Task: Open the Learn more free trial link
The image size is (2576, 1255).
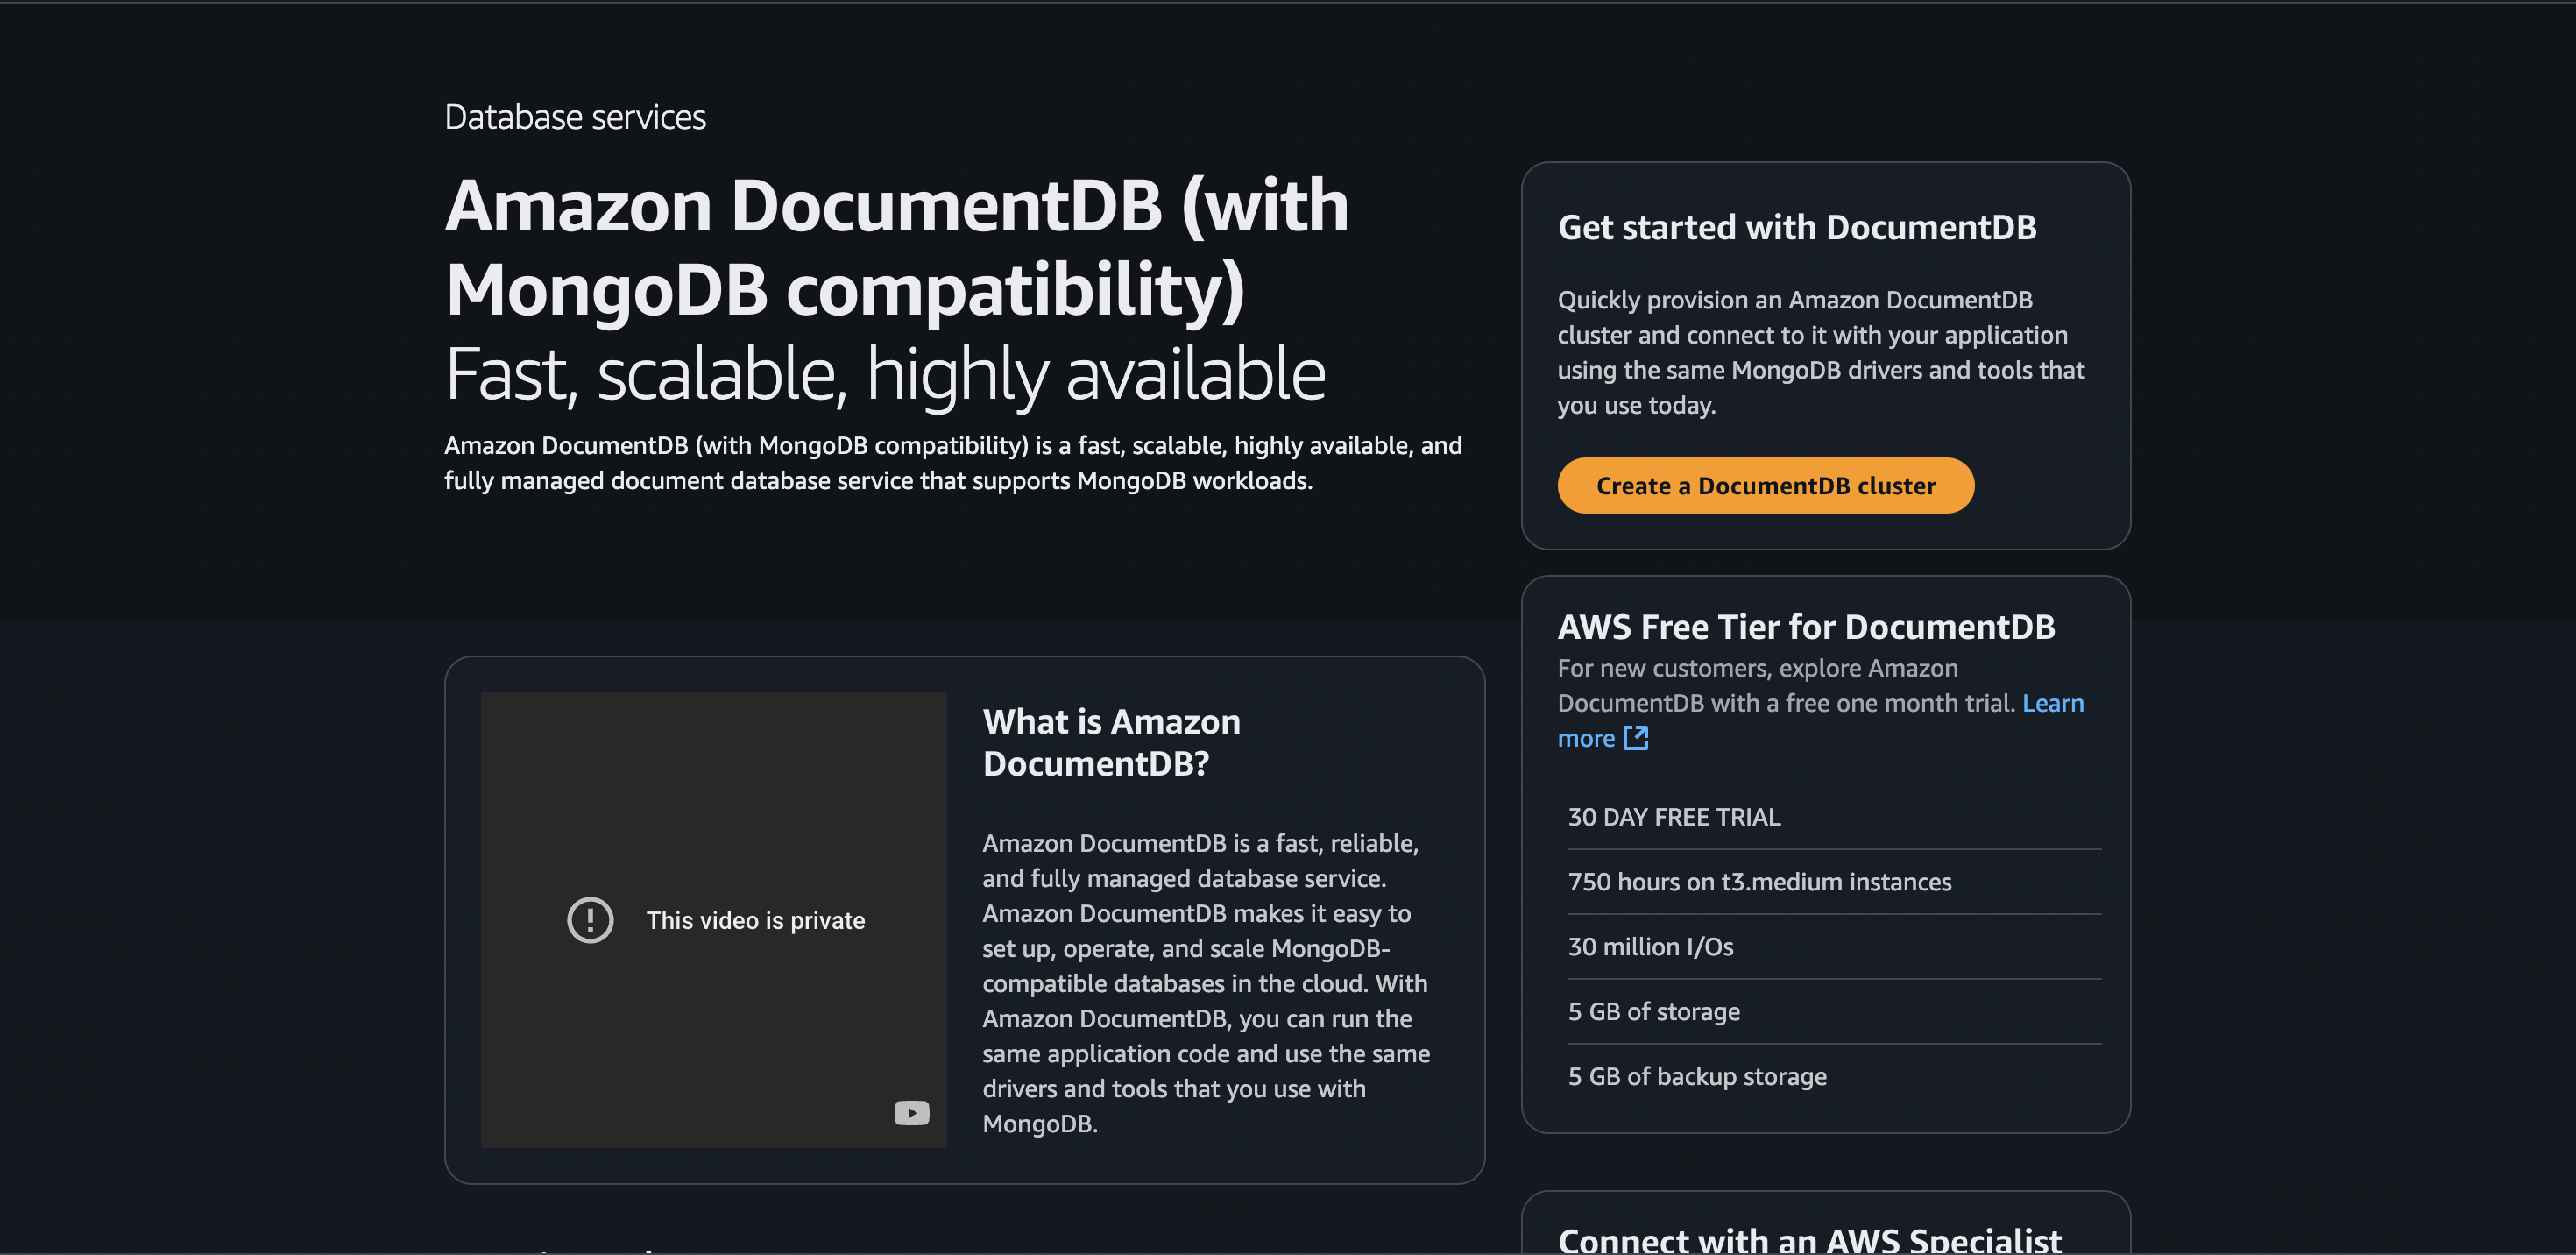Action: pyautogui.click(x=2052, y=703)
